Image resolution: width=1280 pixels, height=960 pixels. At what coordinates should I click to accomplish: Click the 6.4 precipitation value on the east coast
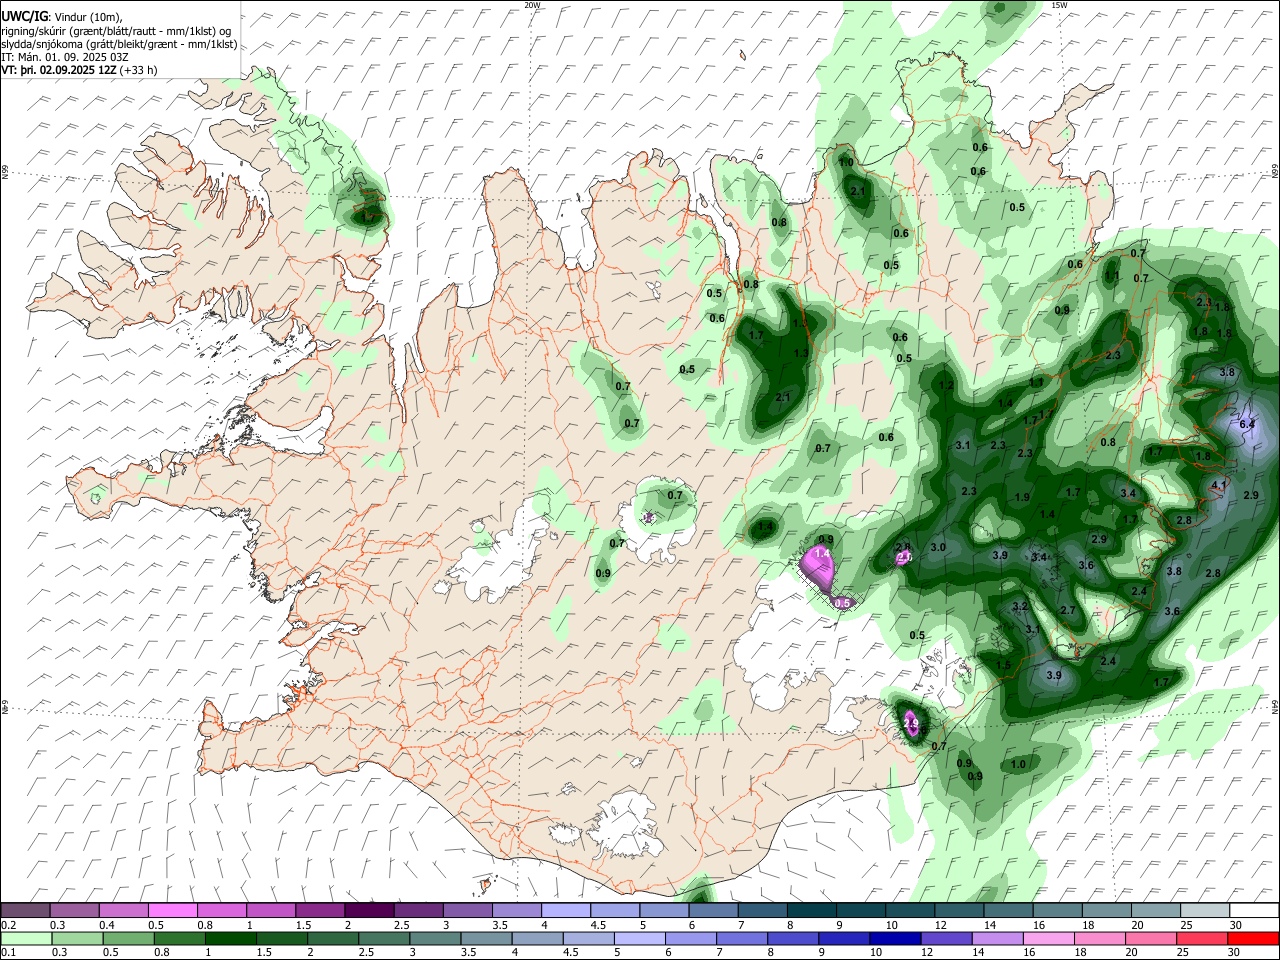point(1247,425)
